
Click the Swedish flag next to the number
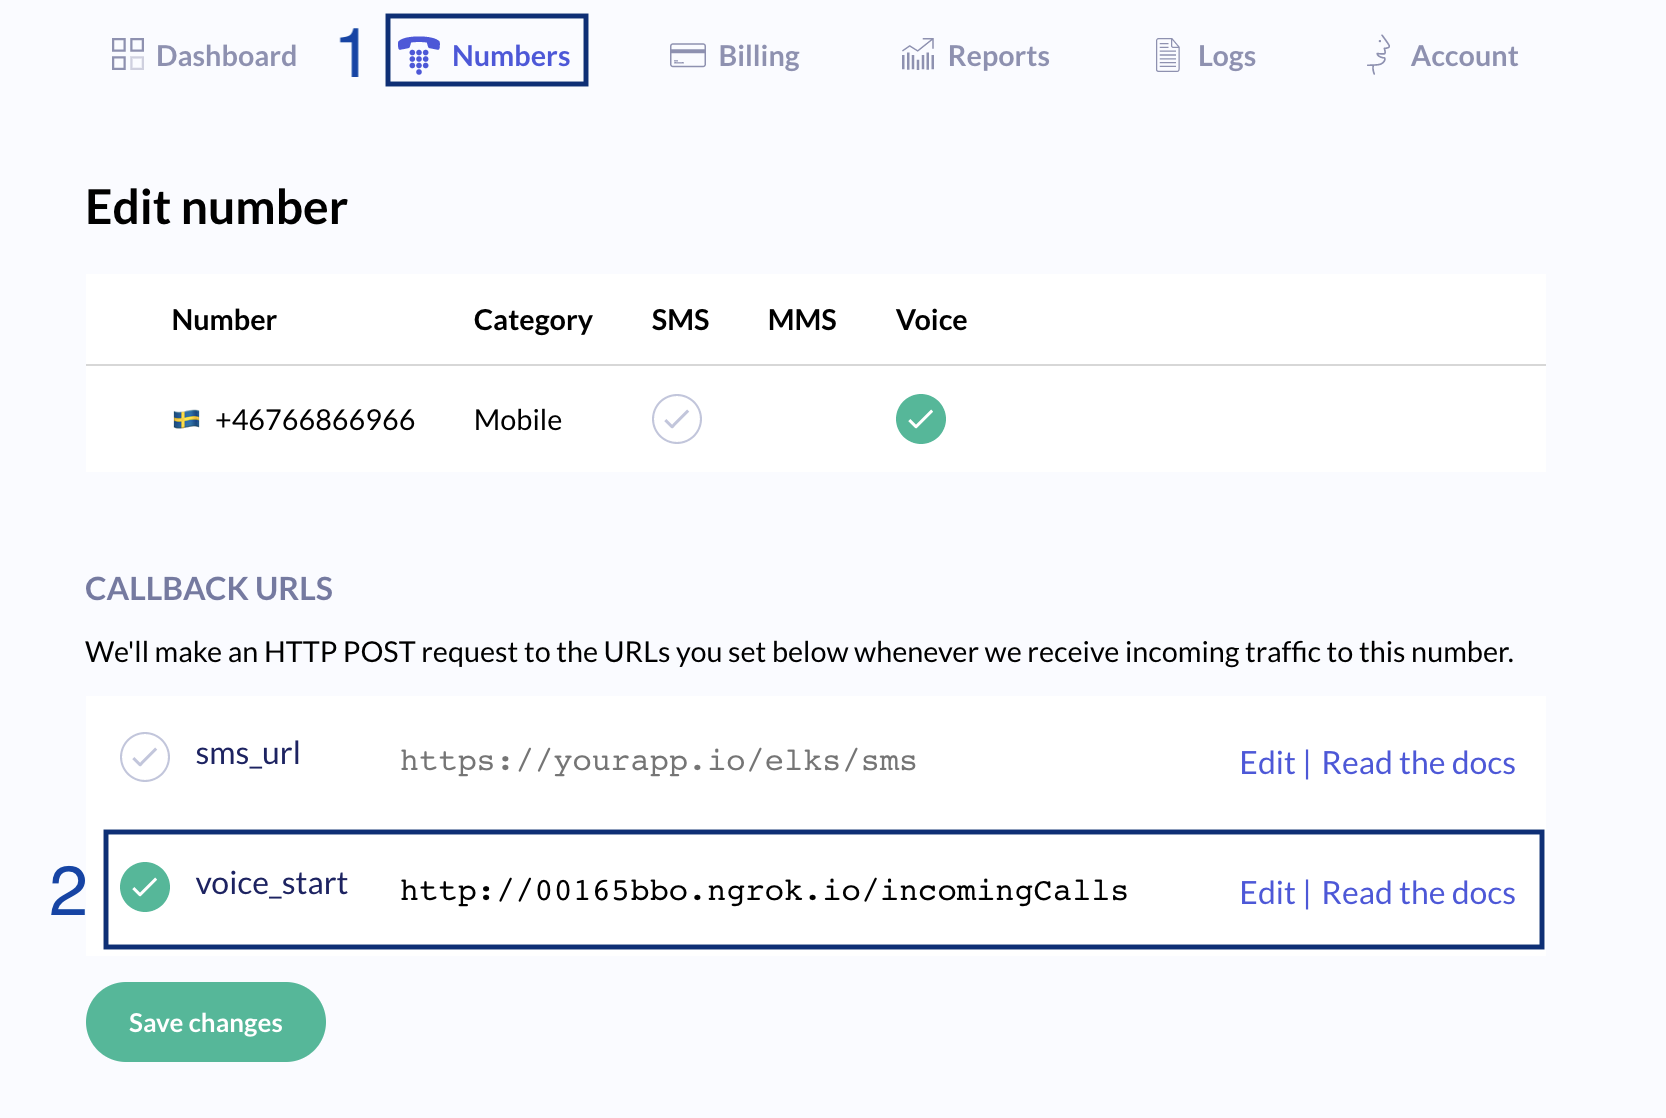point(186,420)
